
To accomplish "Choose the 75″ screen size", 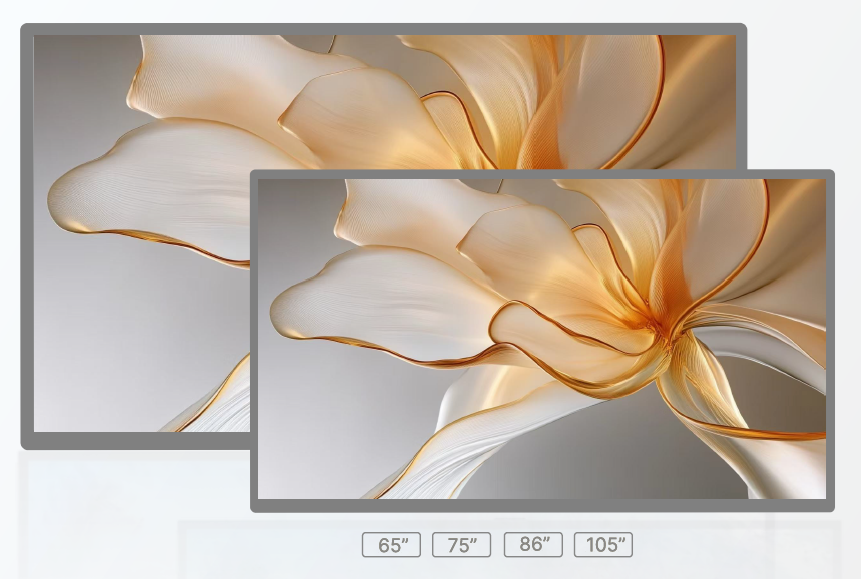I will 461,544.
